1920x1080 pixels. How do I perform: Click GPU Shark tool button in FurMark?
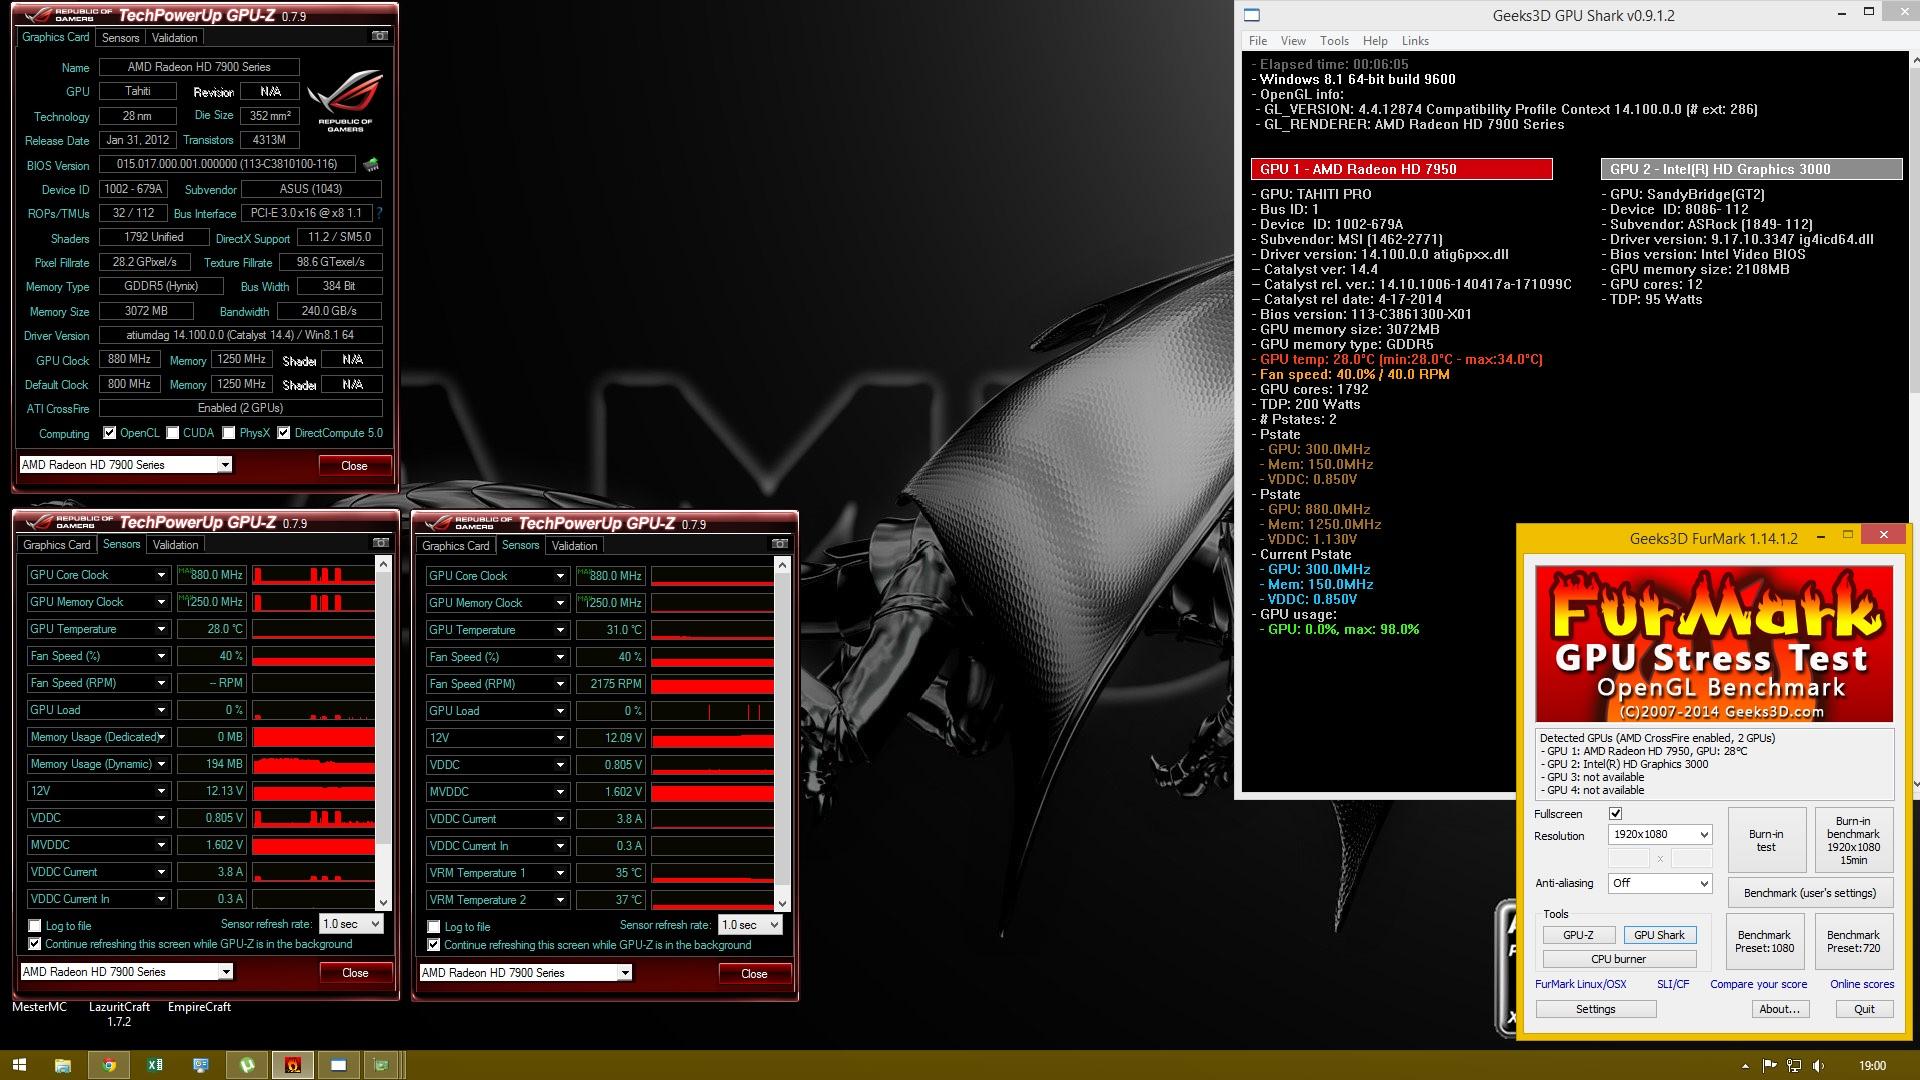click(x=1659, y=935)
